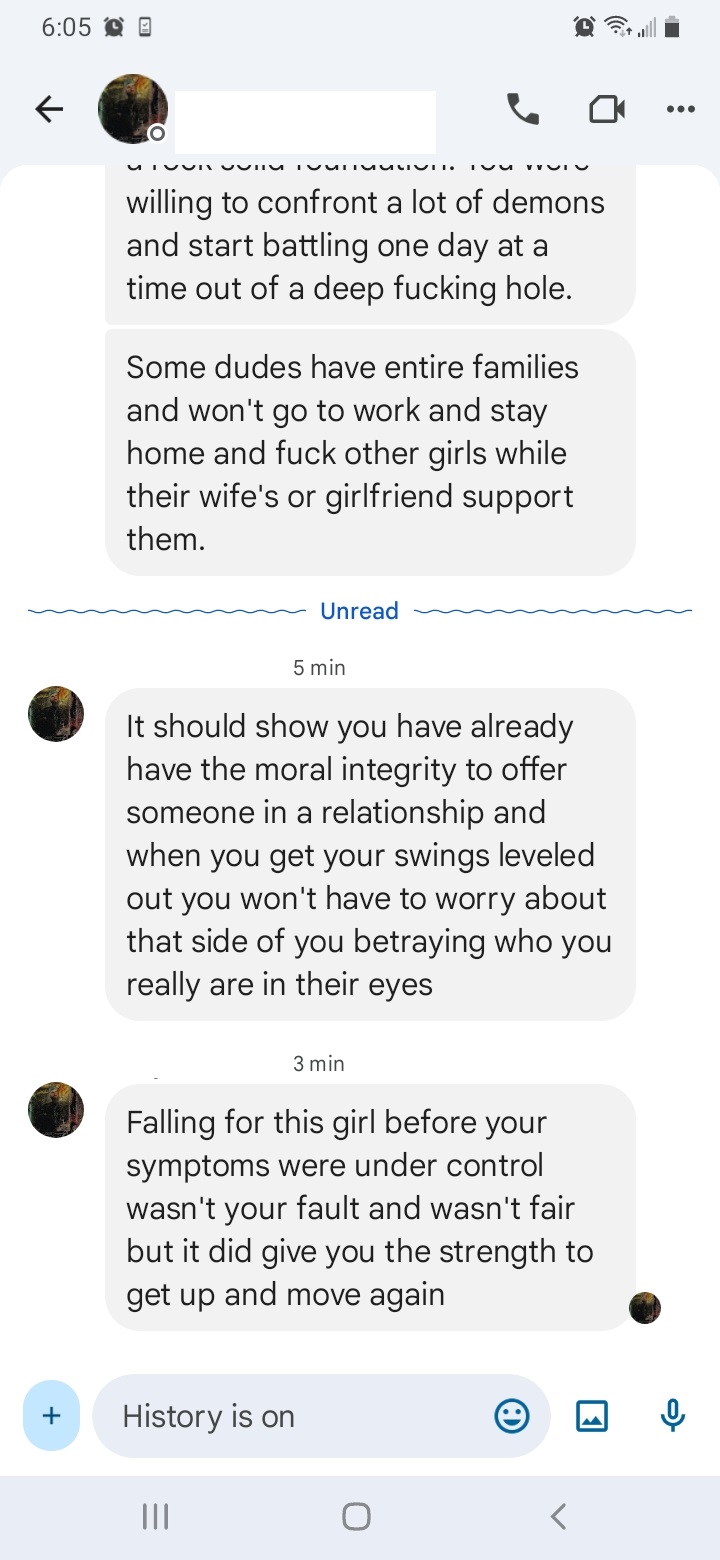Tap the 'History is on' message field

pyautogui.click(x=321, y=1416)
